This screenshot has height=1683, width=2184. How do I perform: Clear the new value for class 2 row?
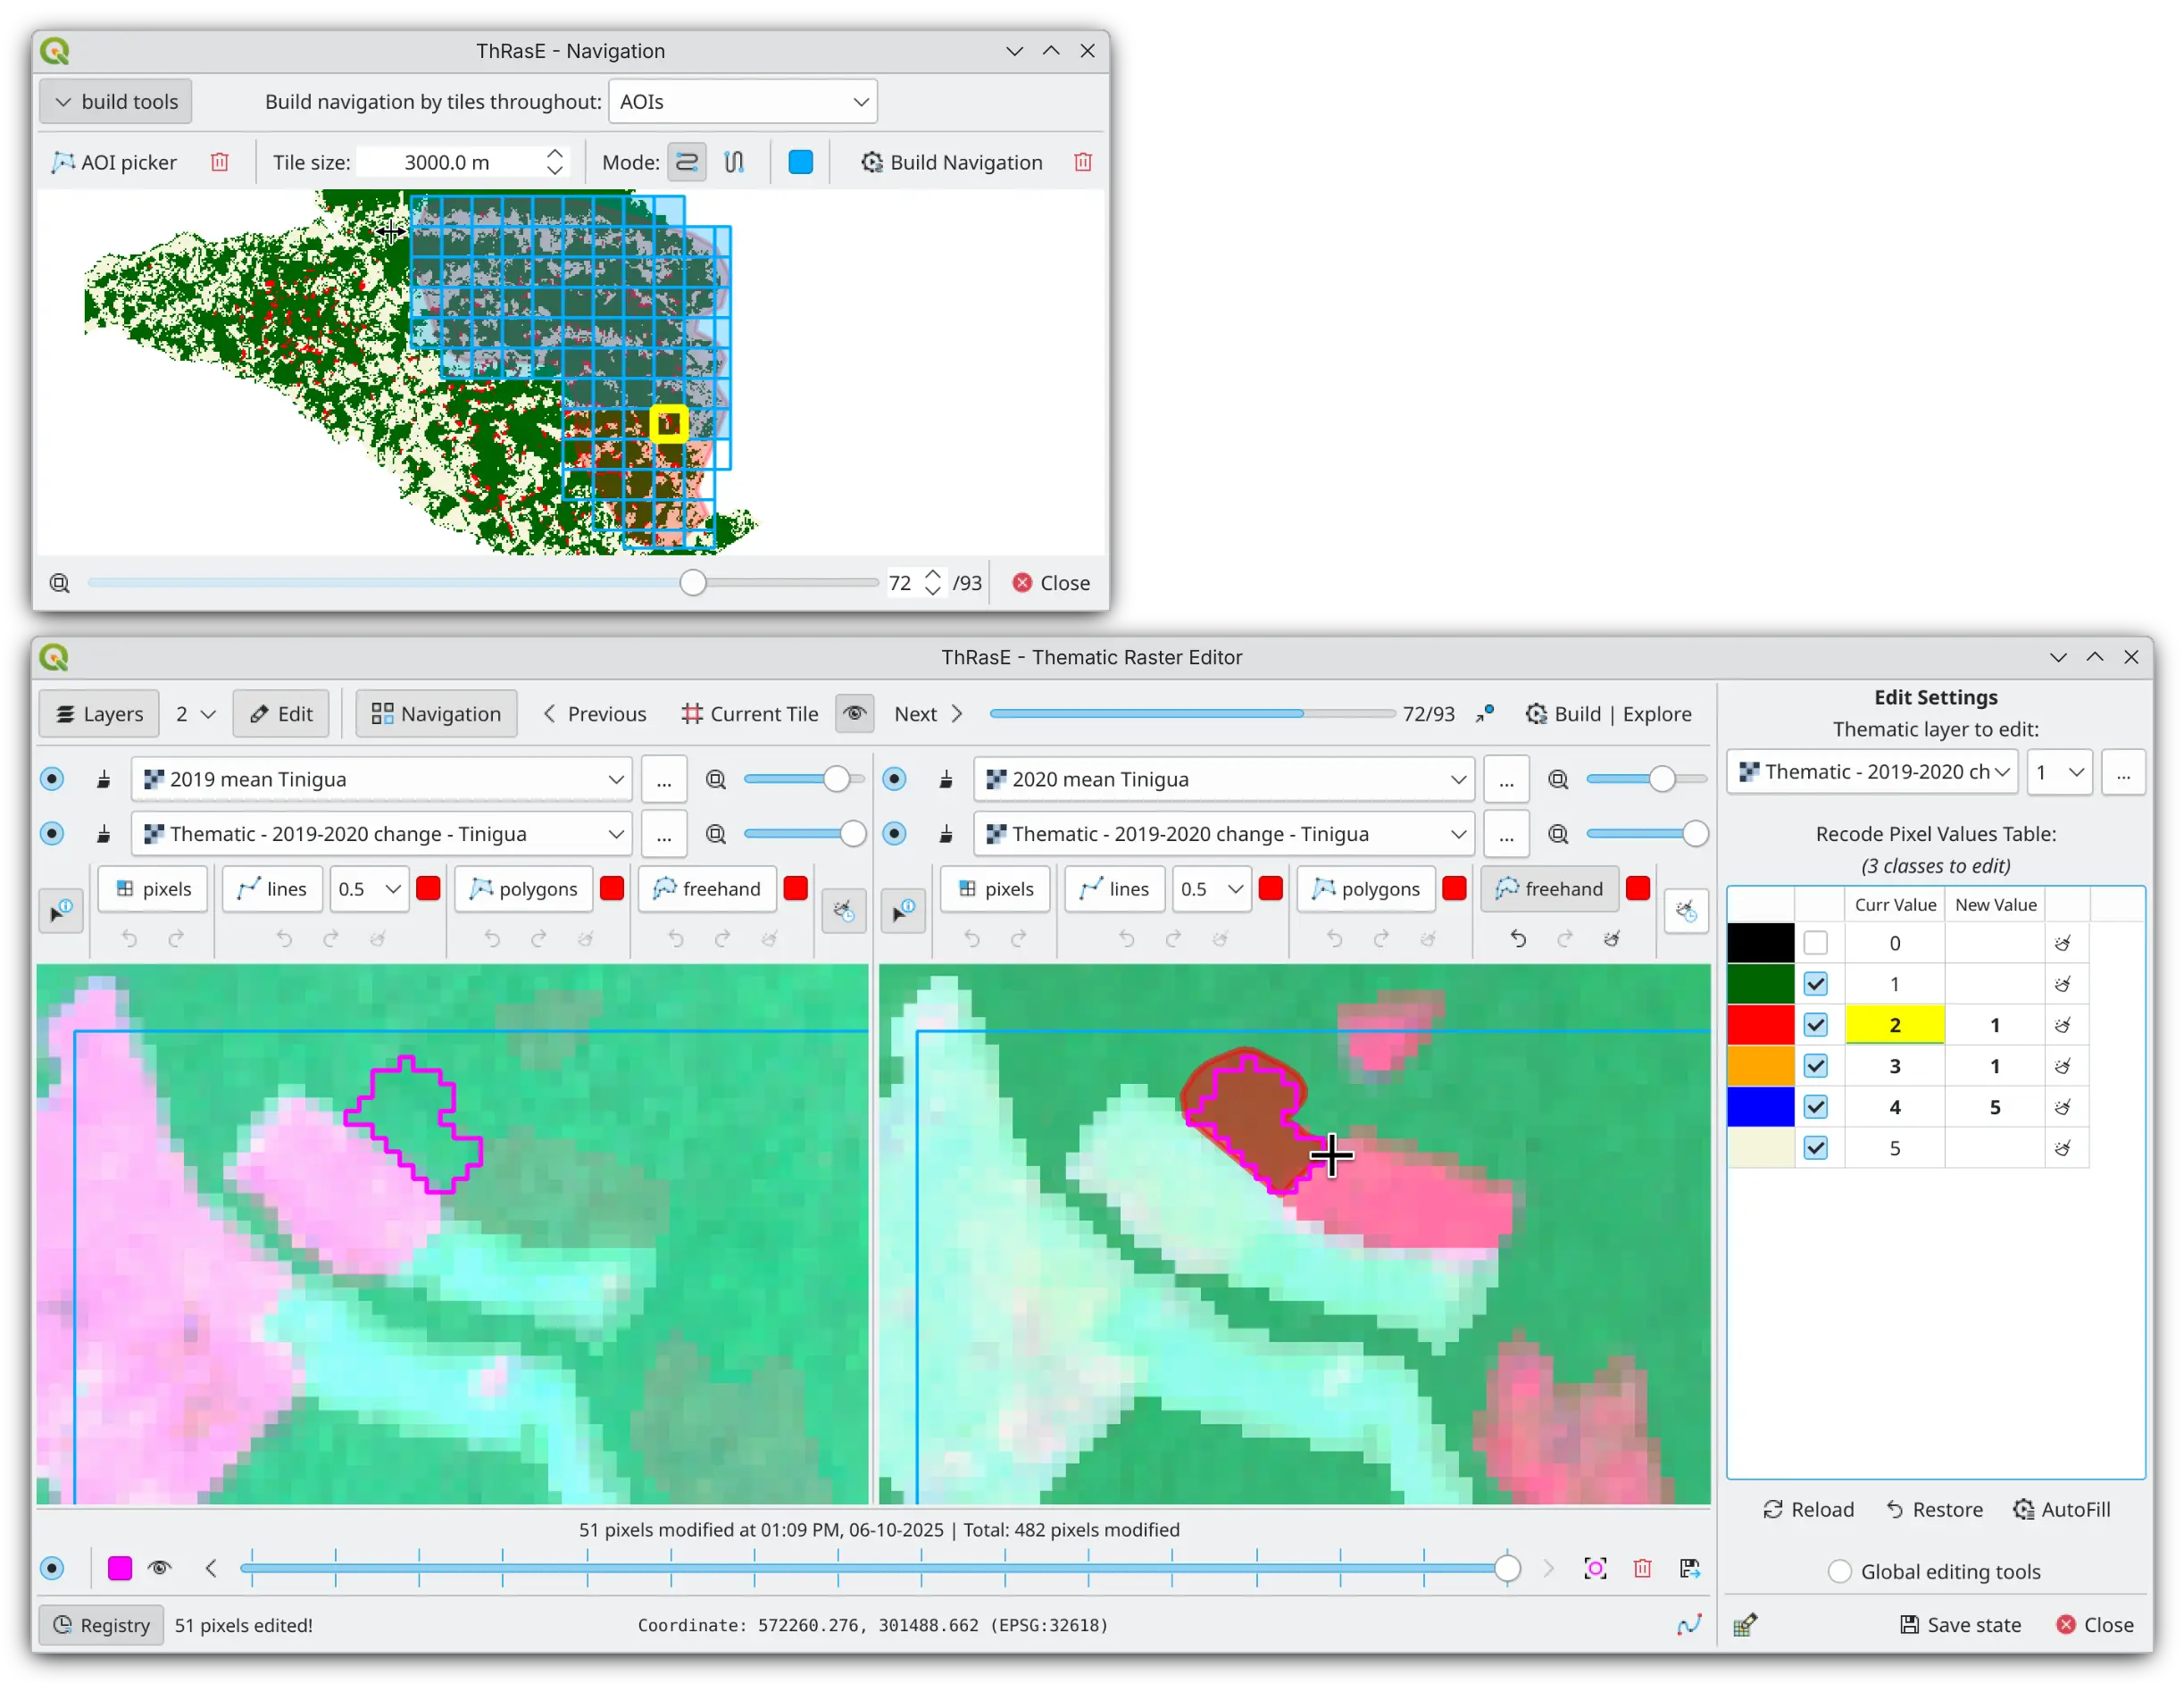[2062, 1025]
